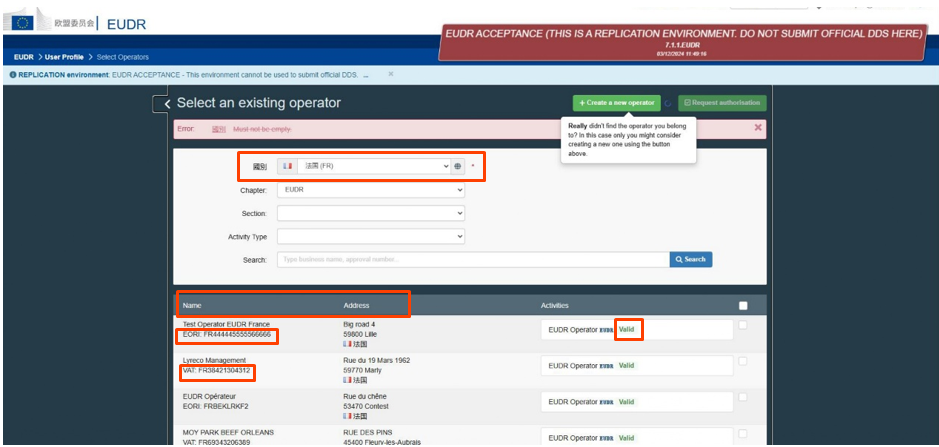Tick the select-all checkbox in table header
This screenshot has height=447, width=939.
tap(742, 306)
